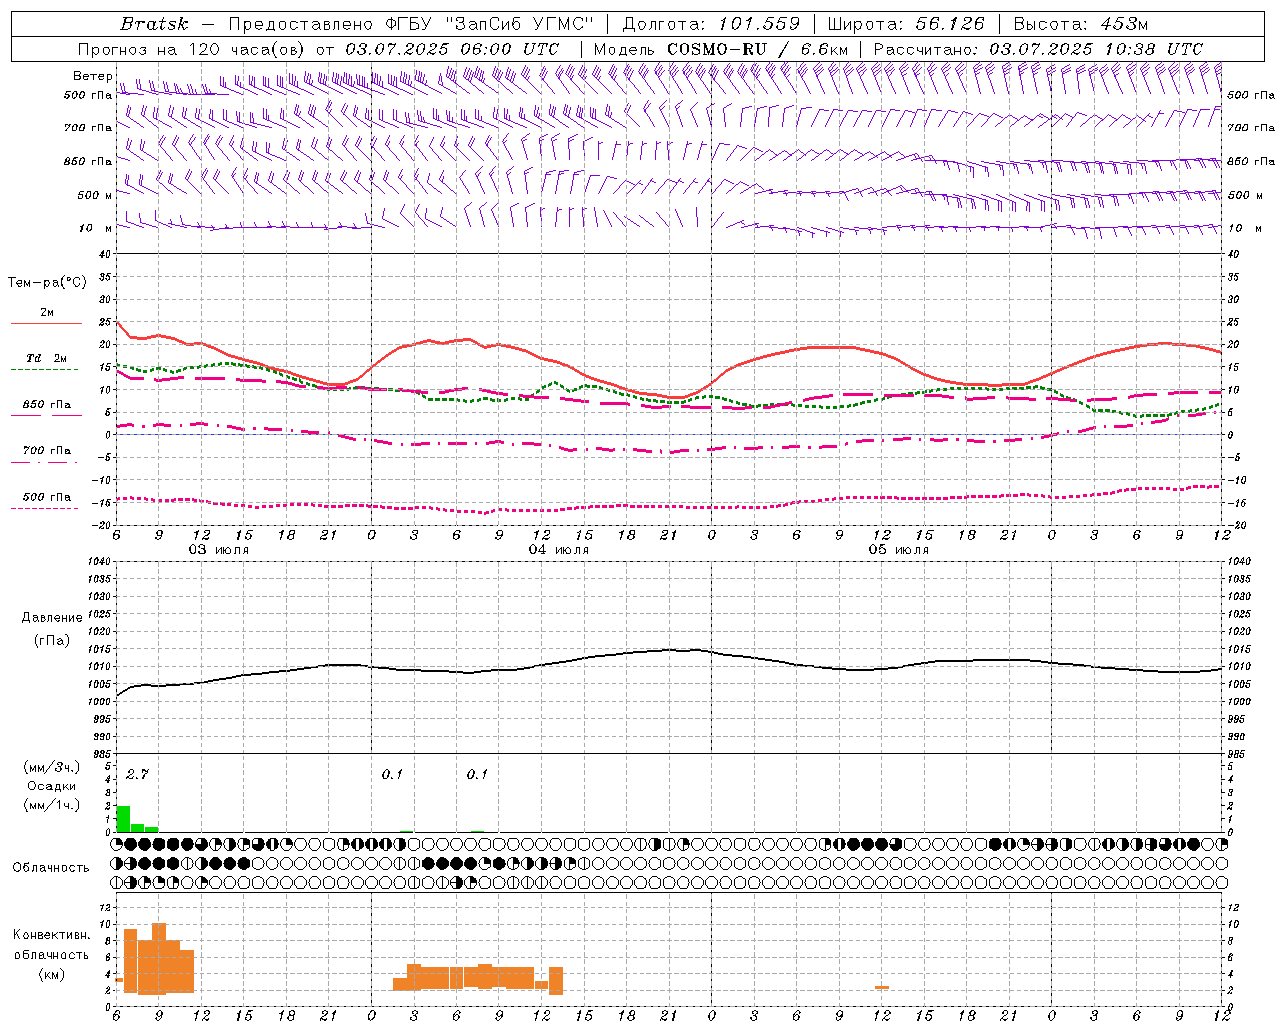Click the 700 гПа label left of wind barbs
This screenshot has width=1280, height=1024.
[x=88, y=128]
